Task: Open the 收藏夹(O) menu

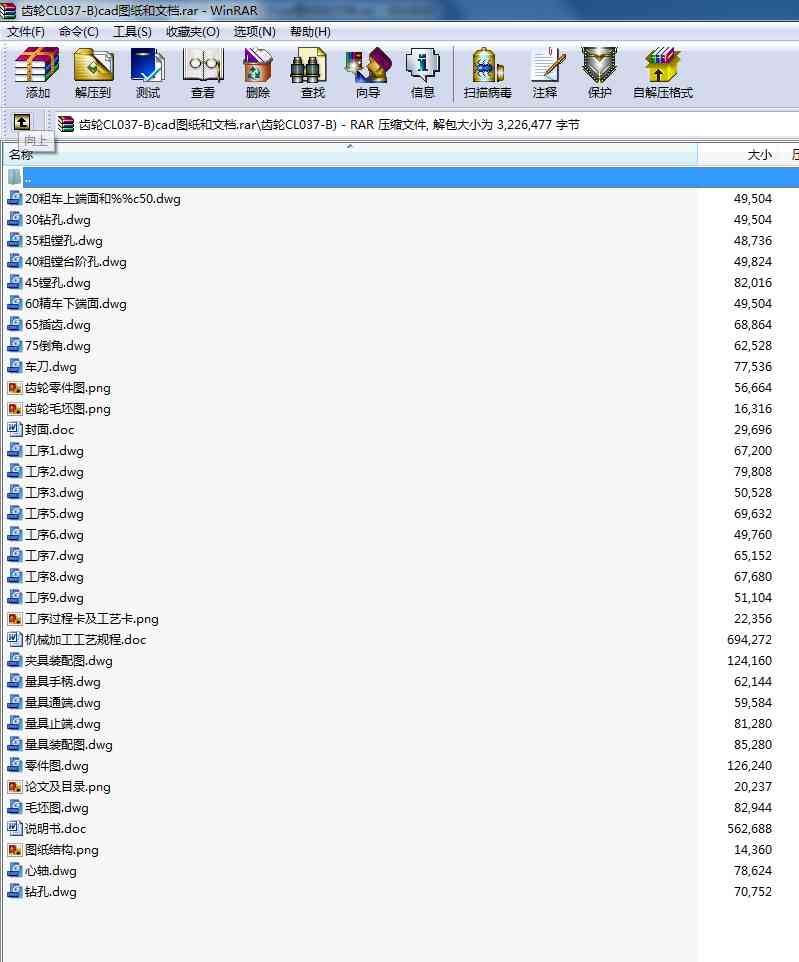Action: [193, 32]
